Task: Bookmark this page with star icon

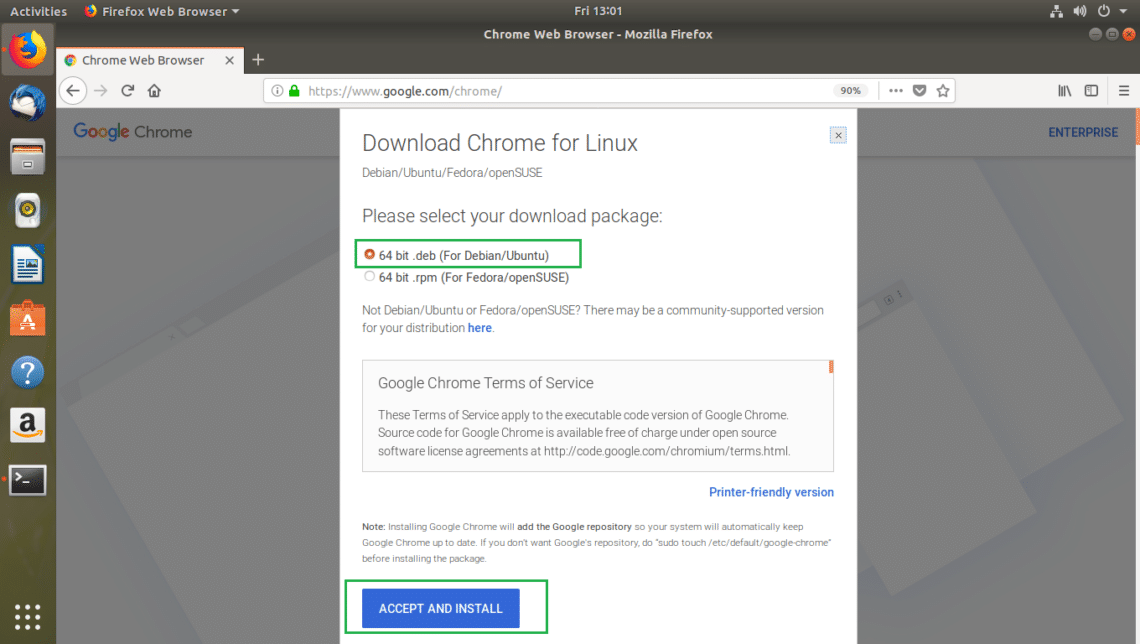Action: point(943,91)
